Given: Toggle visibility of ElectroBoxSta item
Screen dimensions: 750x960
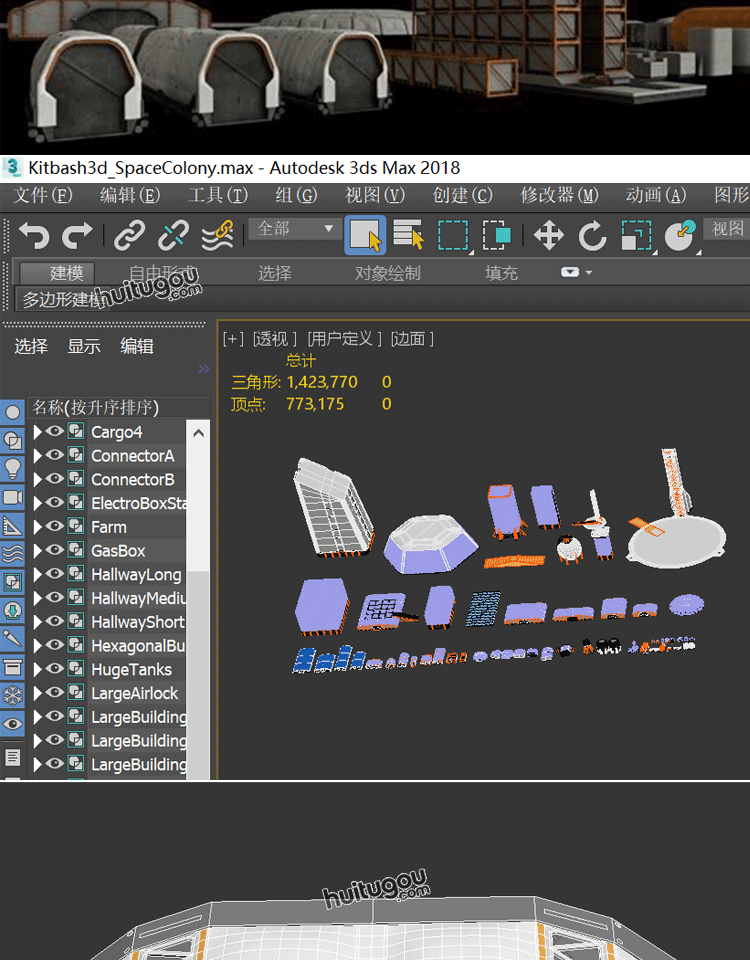Looking at the screenshot, I should (x=55, y=502).
